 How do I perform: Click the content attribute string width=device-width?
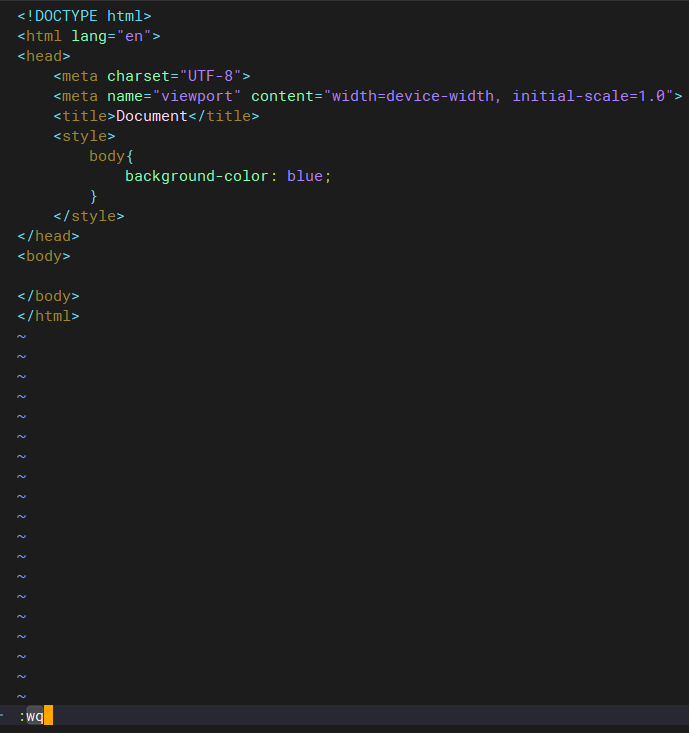click(x=412, y=96)
